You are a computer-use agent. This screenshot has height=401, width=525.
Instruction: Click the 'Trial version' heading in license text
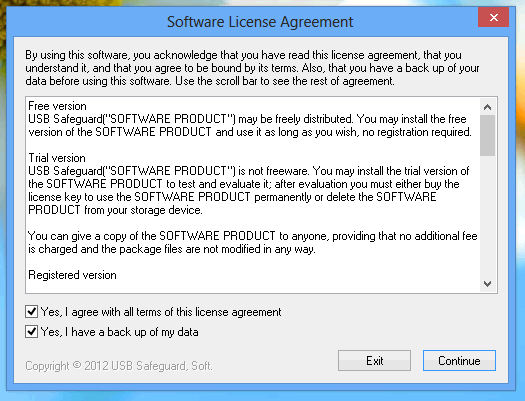pos(57,158)
